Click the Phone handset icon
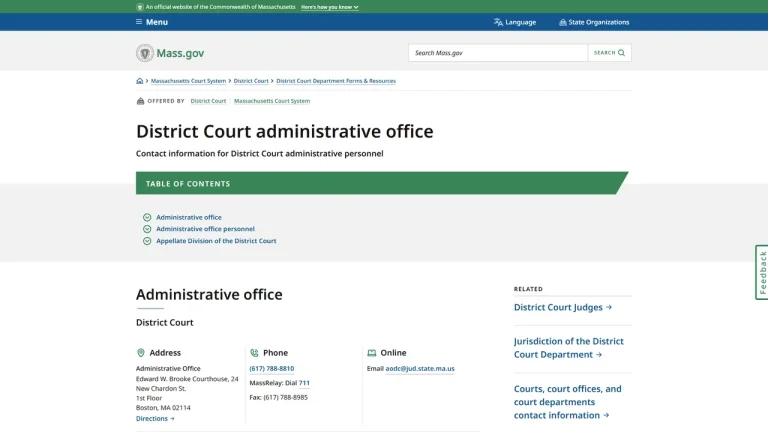Viewport: 768px width, 432px height. (x=254, y=353)
